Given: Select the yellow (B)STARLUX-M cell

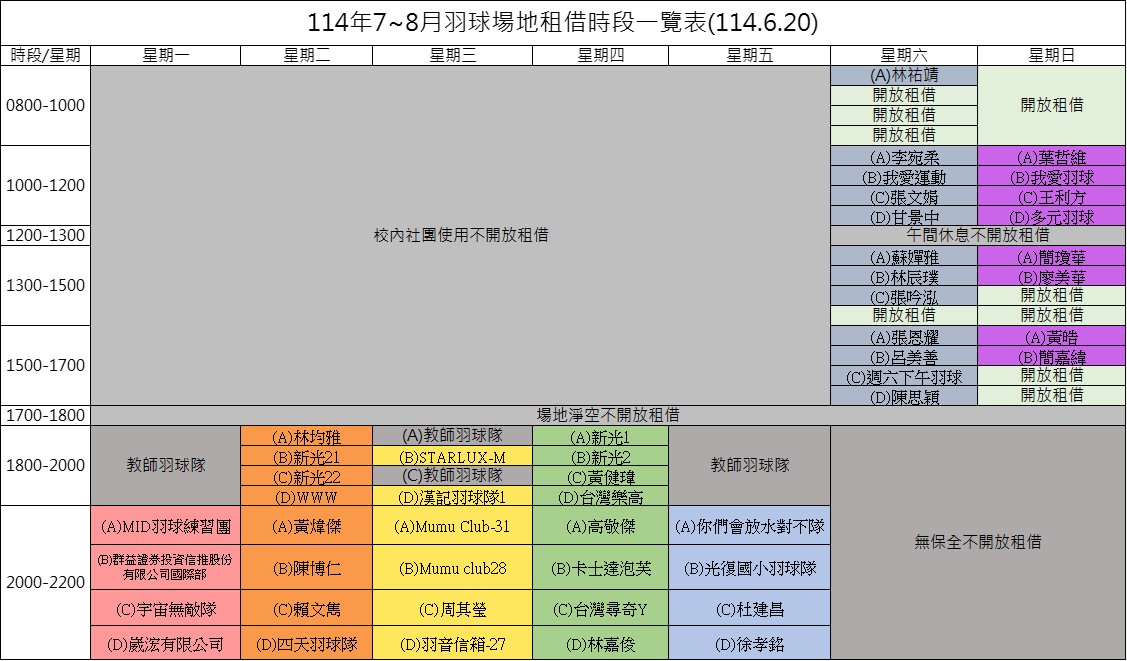Looking at the screenshot, I should [x=452, y=457].
